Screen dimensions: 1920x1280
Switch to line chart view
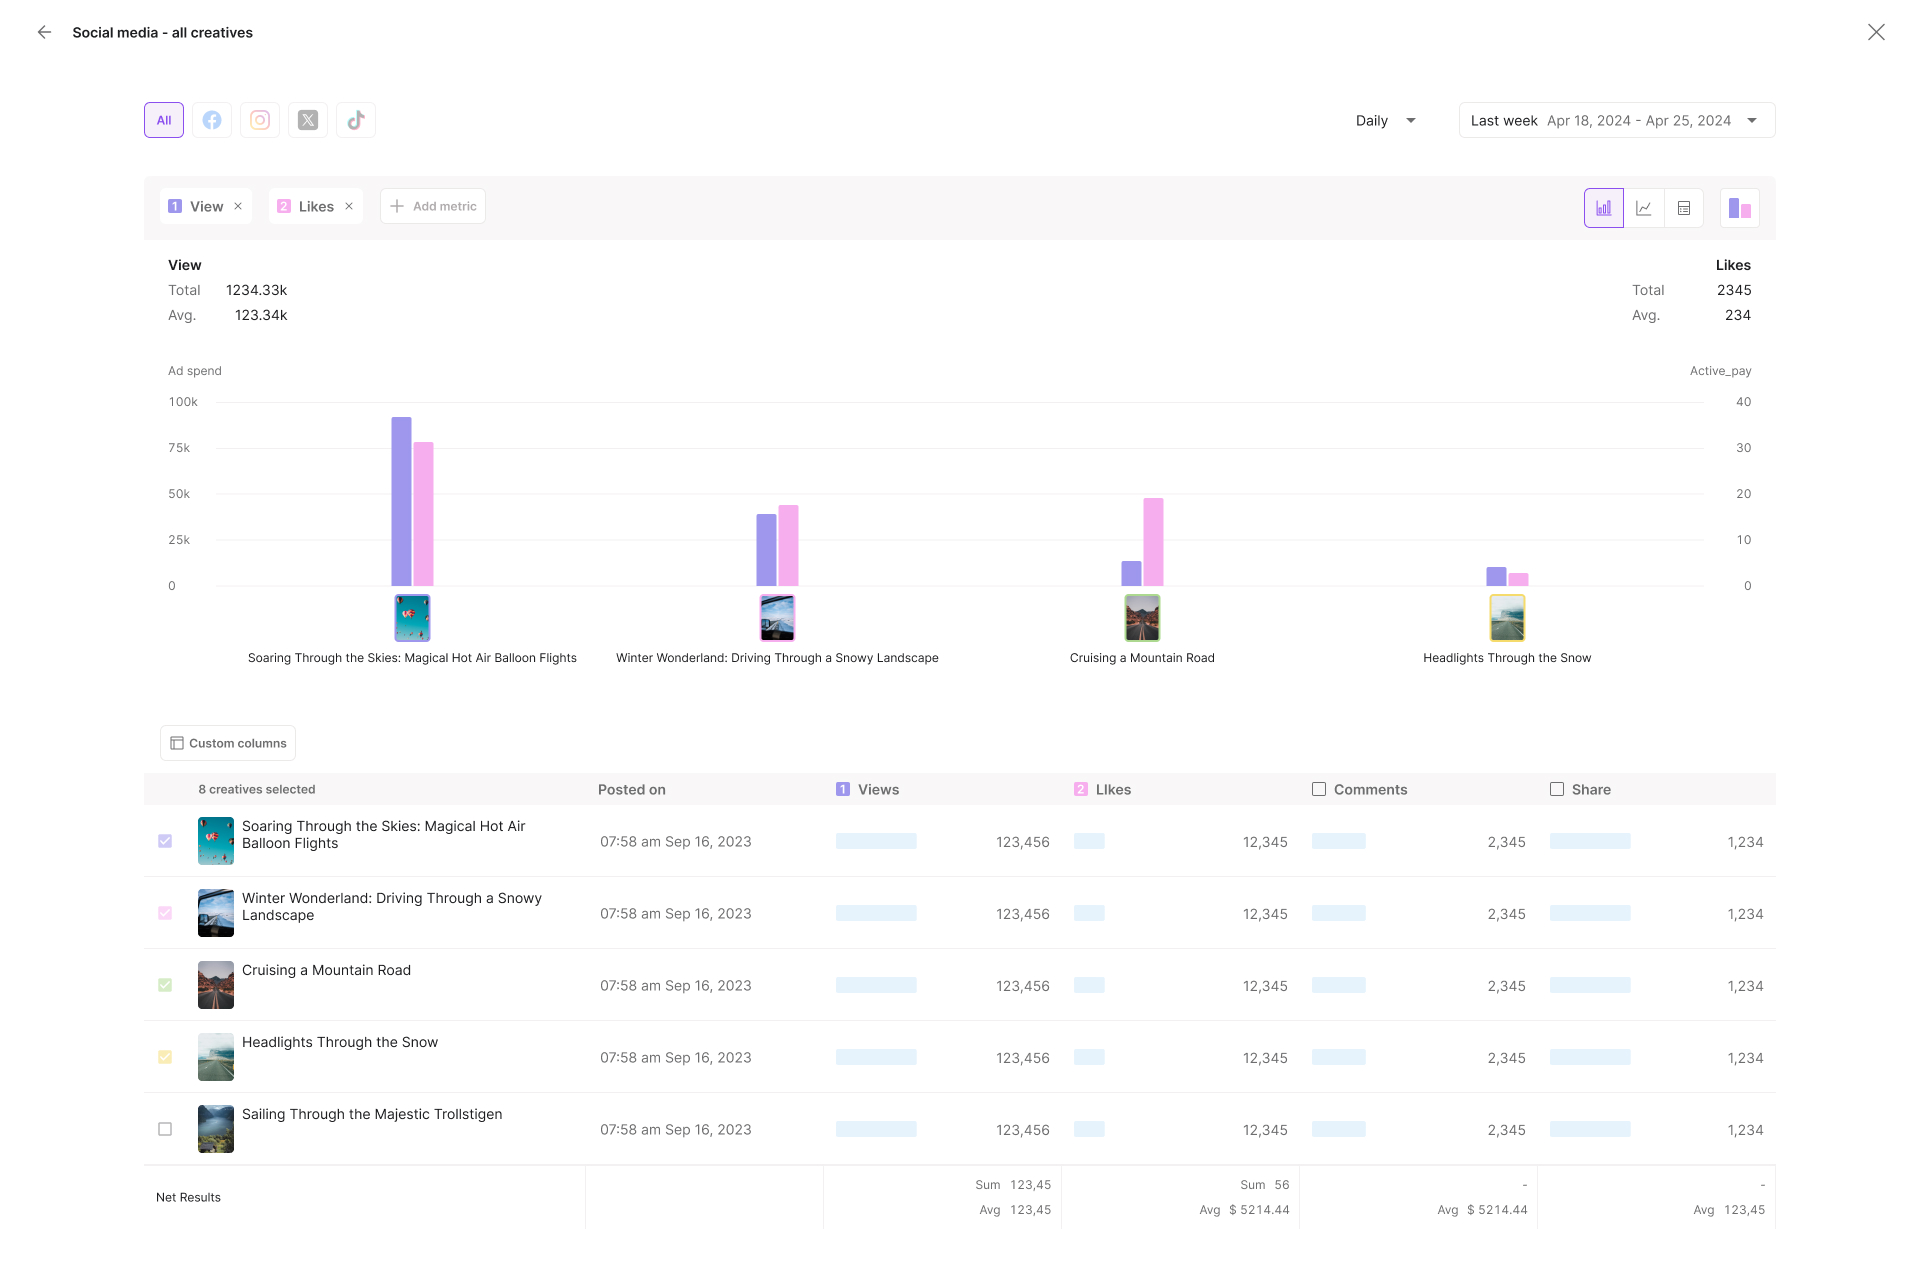(x=1643, y=208)
